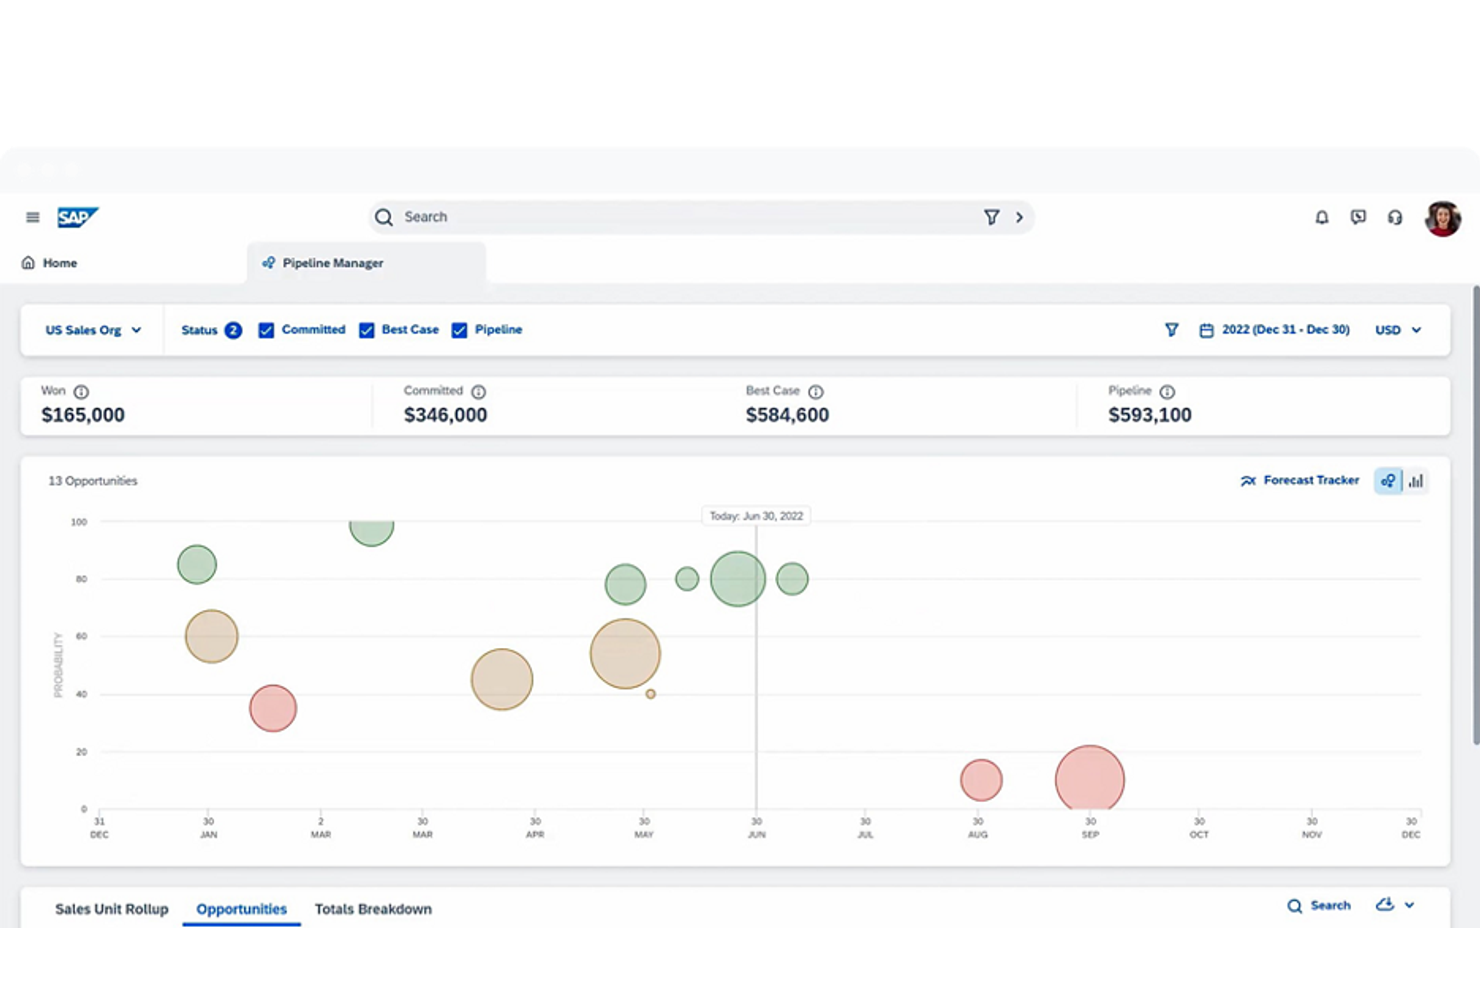Click the table Search button at bottom

click(1319, 906)
